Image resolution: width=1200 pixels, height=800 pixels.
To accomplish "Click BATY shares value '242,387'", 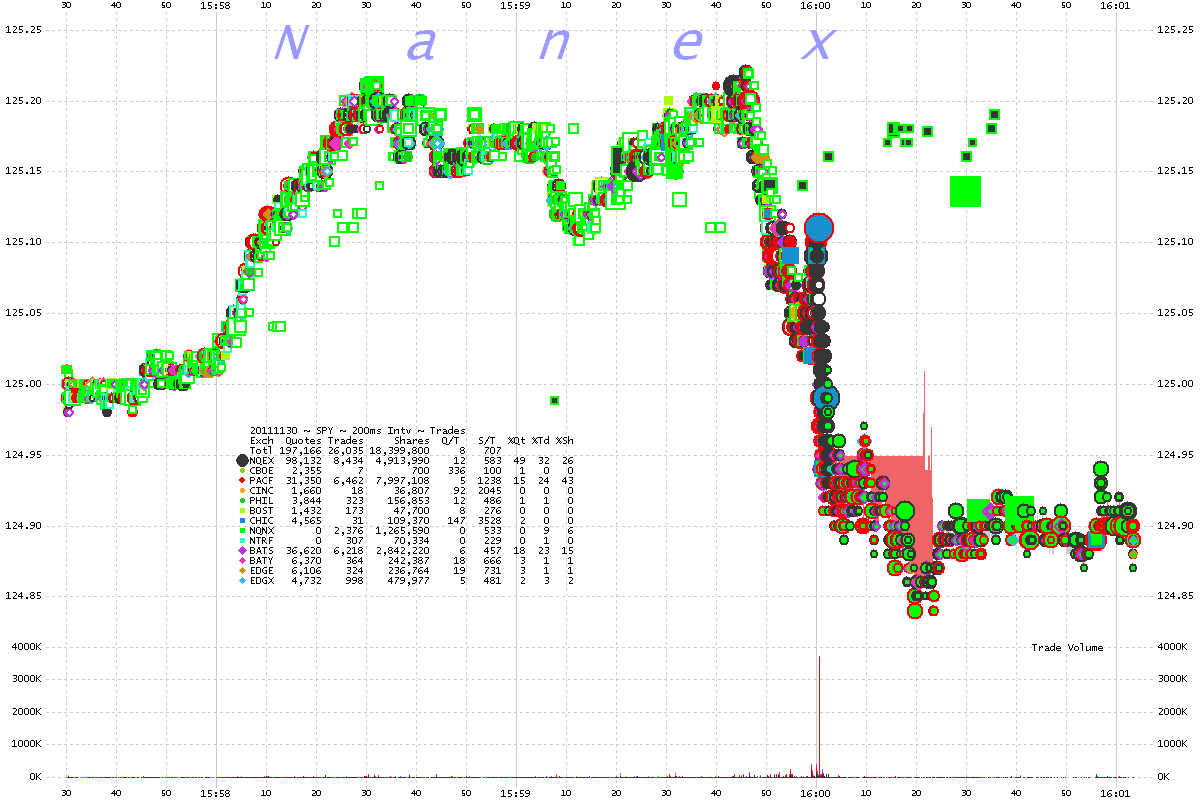I will pyautogui.click(x=410, y=560).
